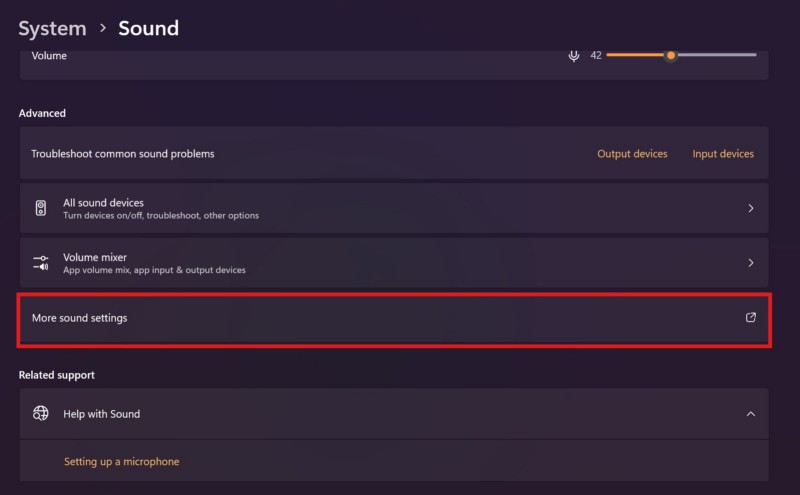Open All sound devices via its right chevron

(x=751, y=208)
